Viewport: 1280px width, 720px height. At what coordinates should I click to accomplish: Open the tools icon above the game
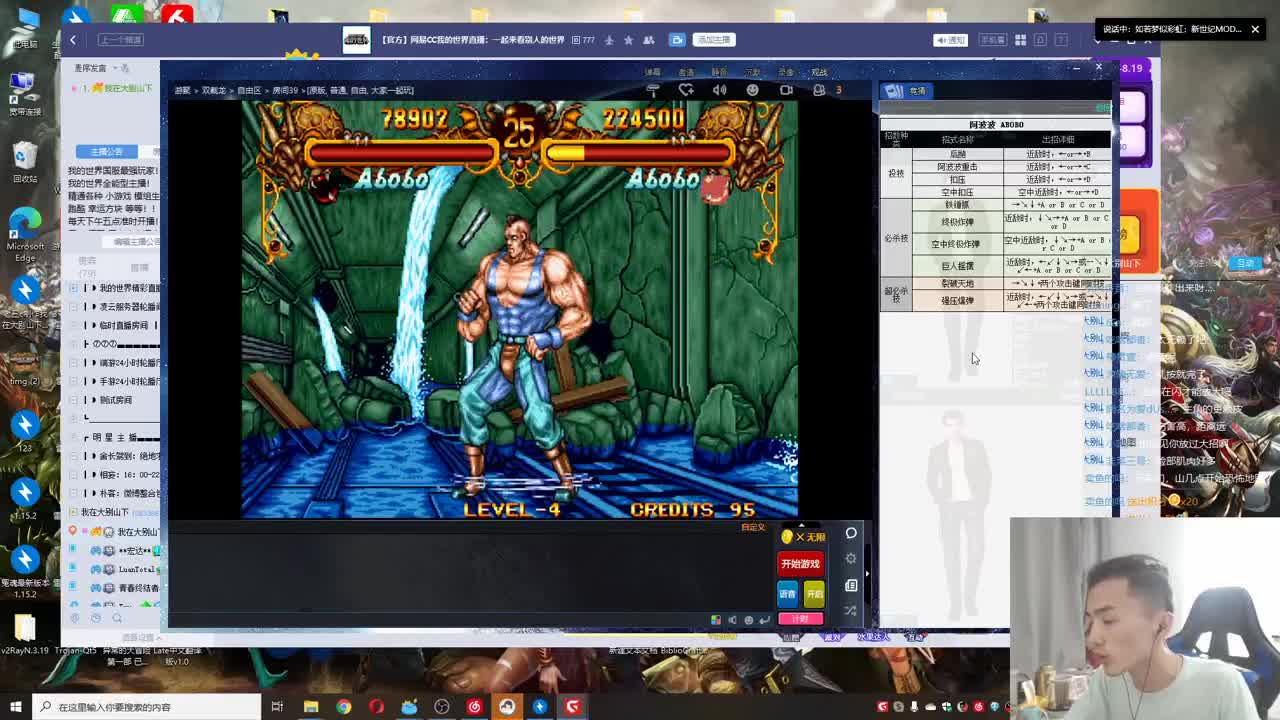[x=653, y=90]
